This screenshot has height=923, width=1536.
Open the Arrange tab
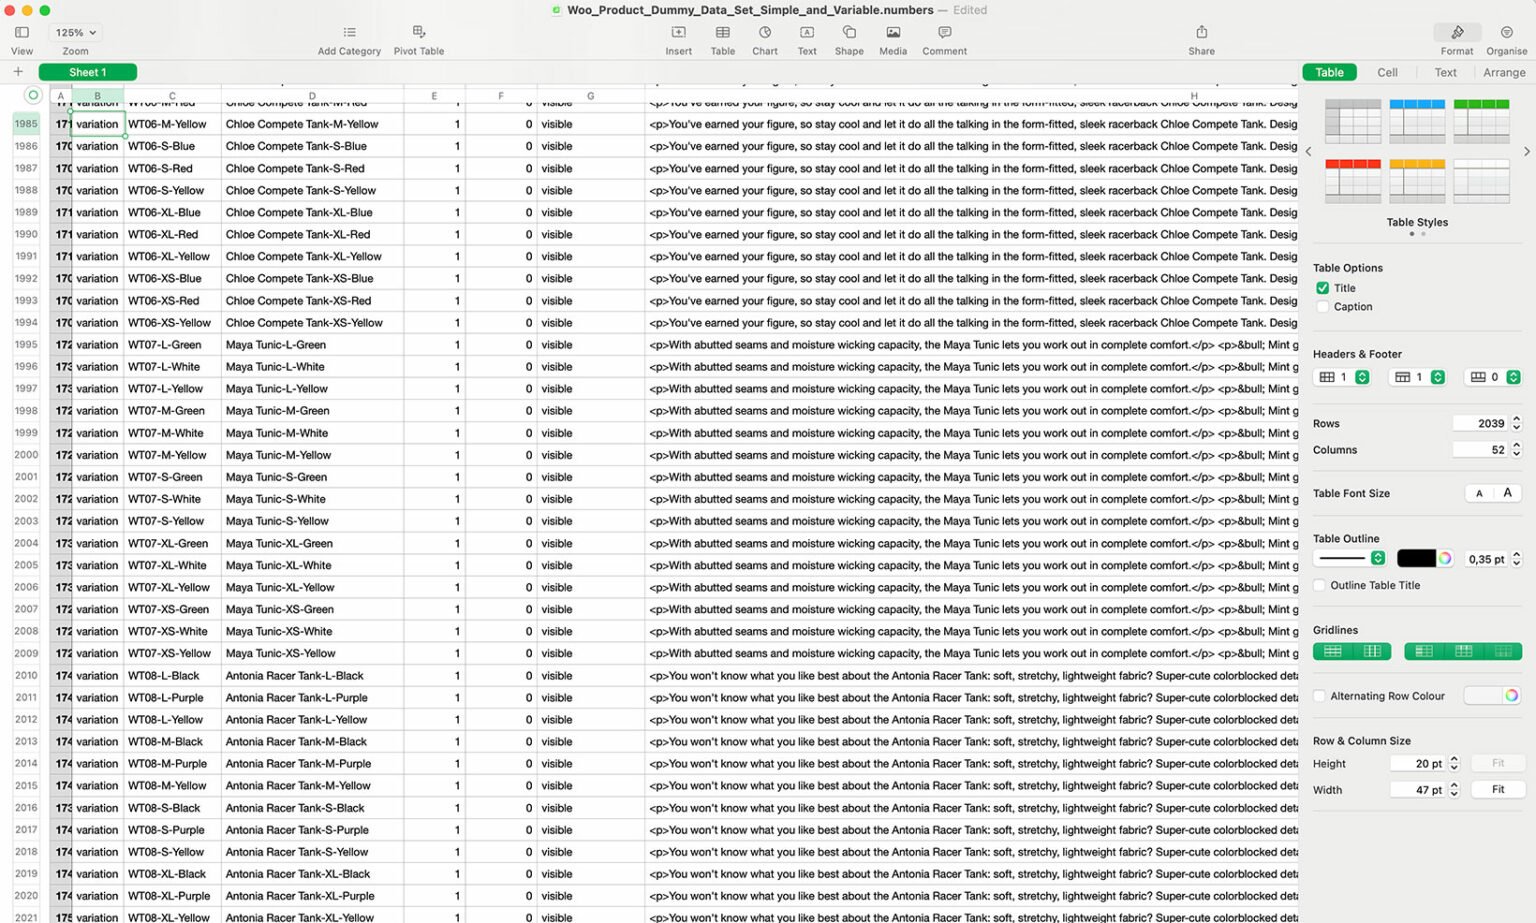click(1504, 72)
